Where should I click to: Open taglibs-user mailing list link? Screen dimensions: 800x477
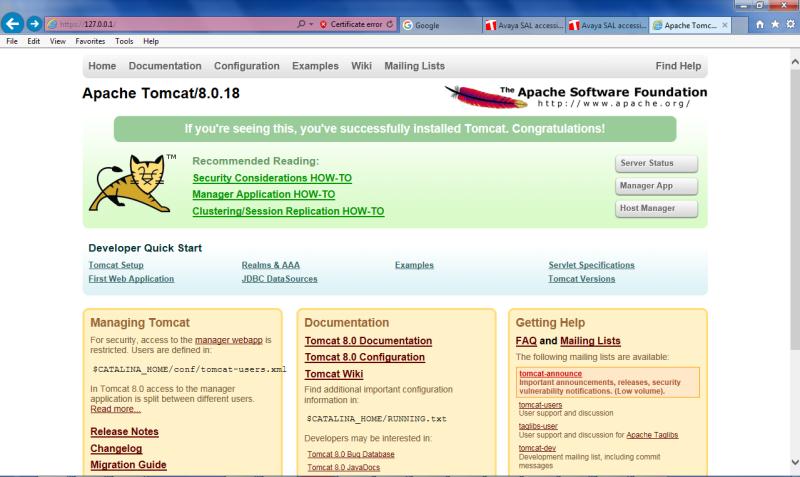[x=538, y=426]
